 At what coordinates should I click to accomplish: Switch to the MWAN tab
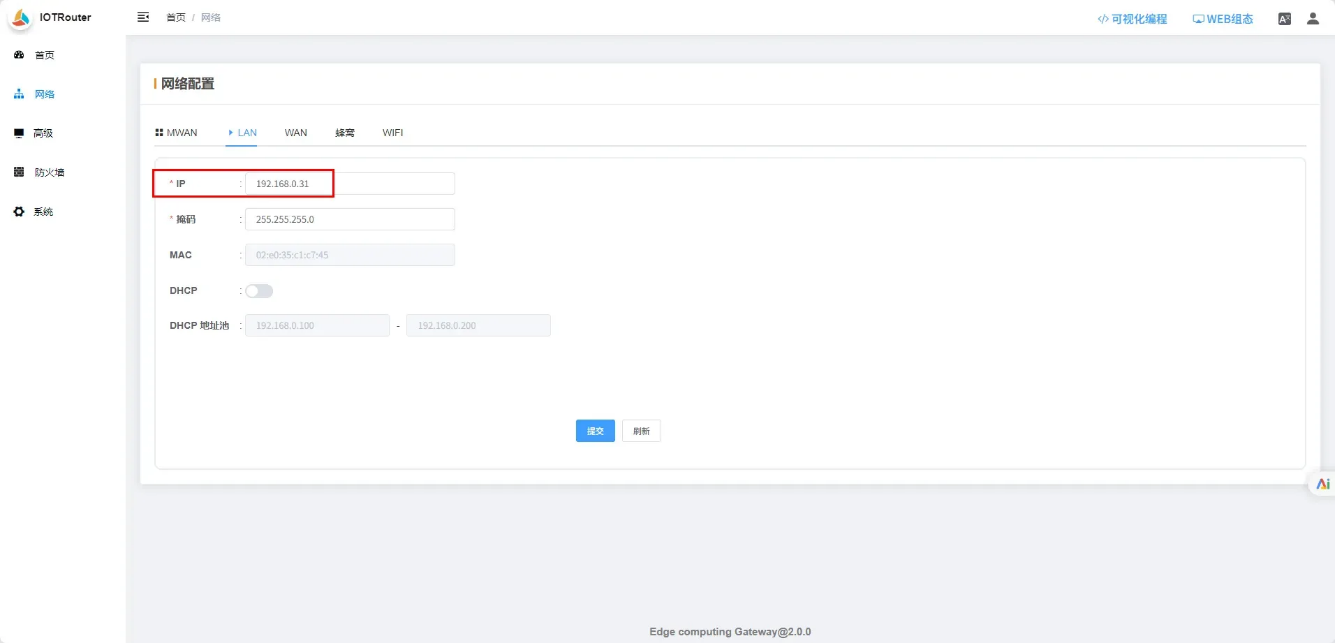pos(177,132)
